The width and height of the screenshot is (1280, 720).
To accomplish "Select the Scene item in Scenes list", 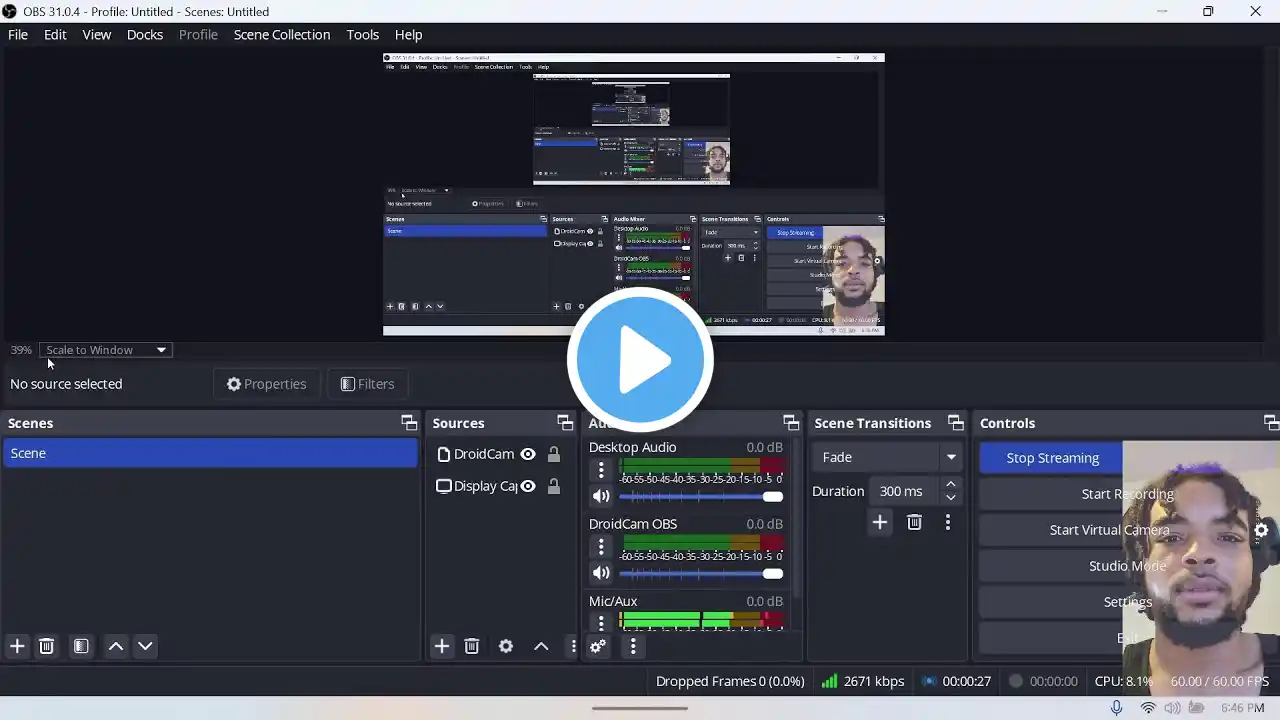I will point(210,453).
